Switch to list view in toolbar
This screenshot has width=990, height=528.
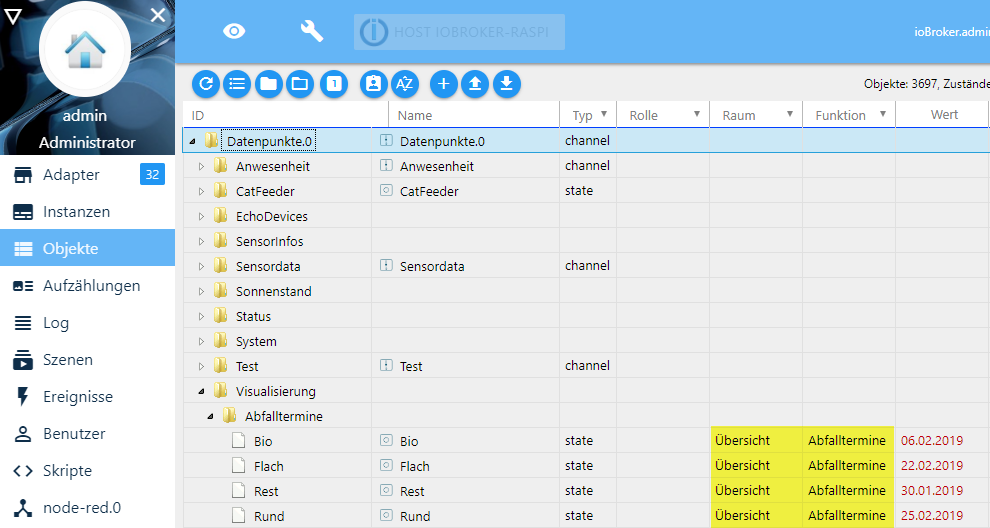pyautogui.click(x=237, y=84)
